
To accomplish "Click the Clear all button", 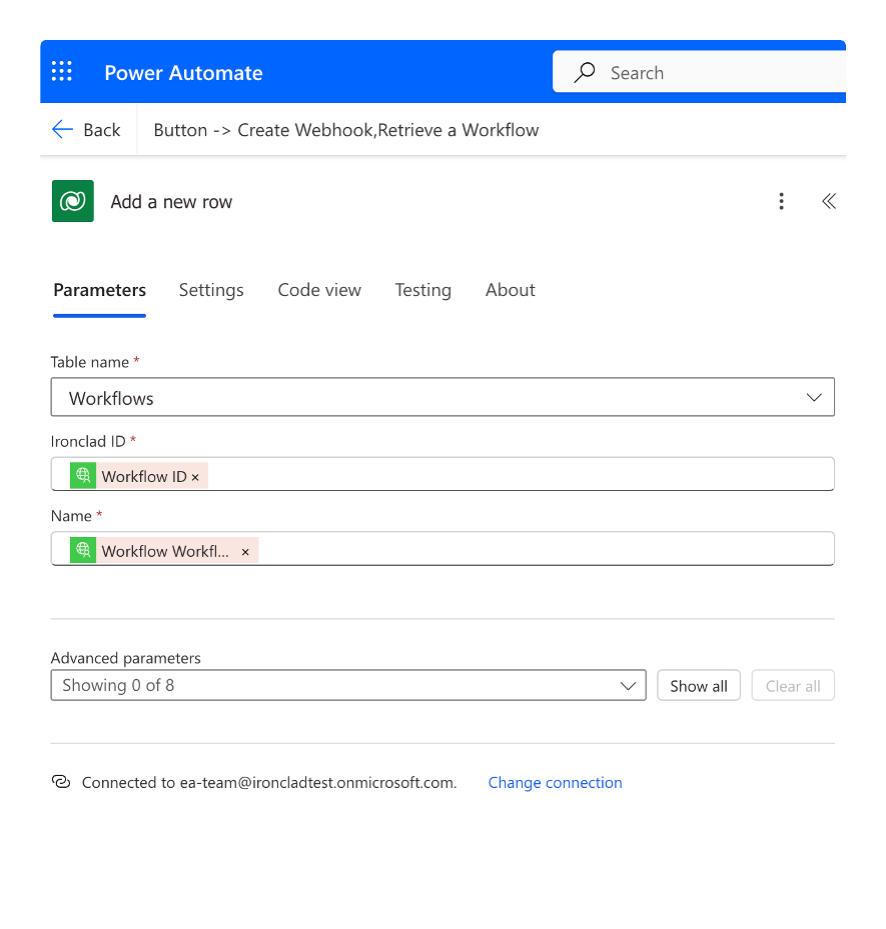I will [793, 685].
